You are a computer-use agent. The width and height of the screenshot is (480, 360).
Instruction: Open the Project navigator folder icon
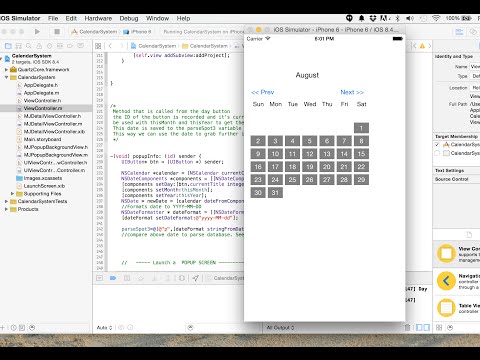tap(8, 46)
